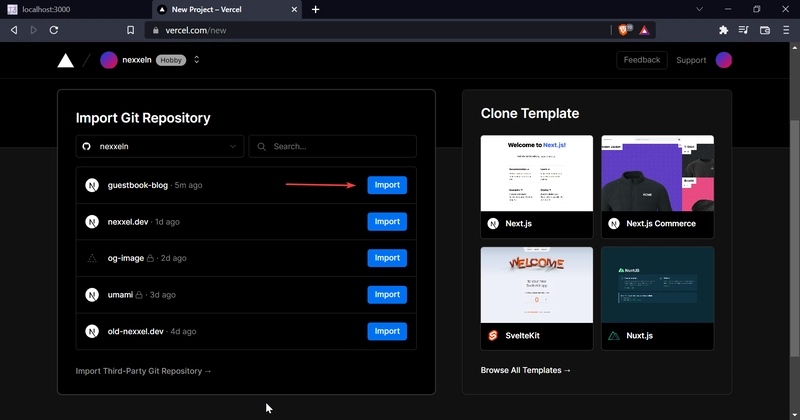The height and width of the screenshot is (420, 800).
Task: Open the Support link
Action: tap(691, 60)
